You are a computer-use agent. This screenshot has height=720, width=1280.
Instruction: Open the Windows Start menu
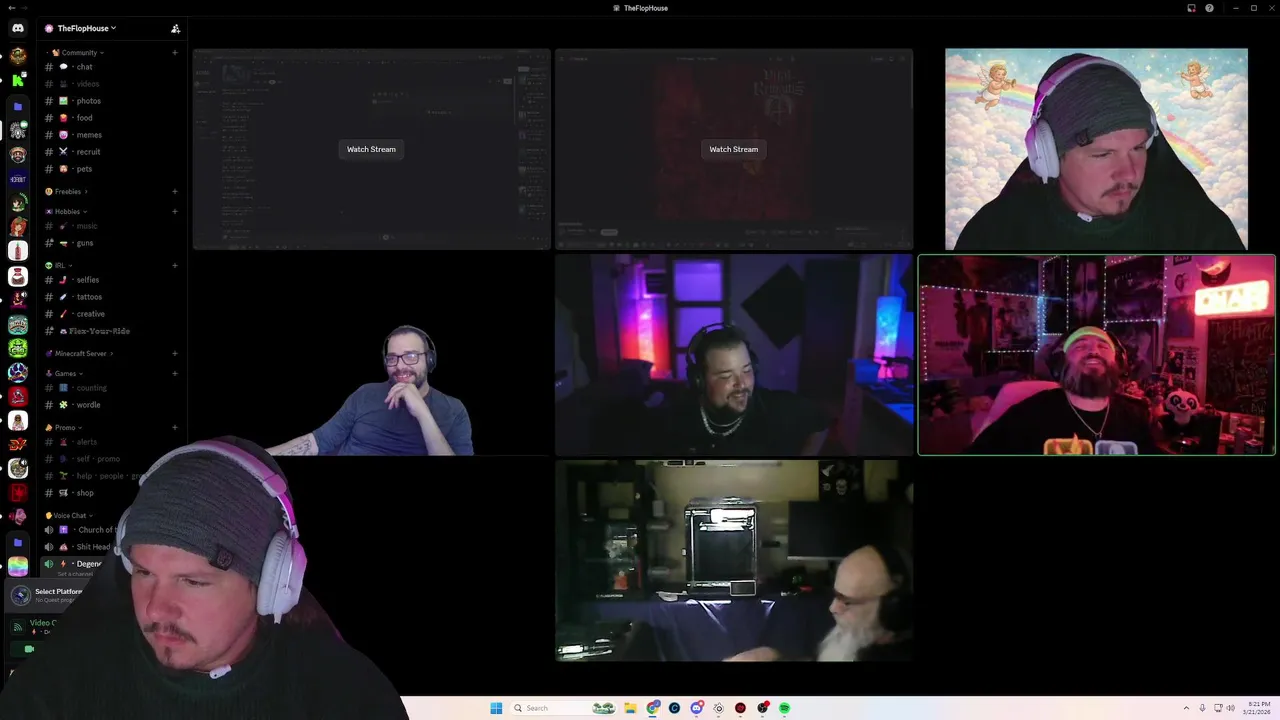tap(496, 708)
